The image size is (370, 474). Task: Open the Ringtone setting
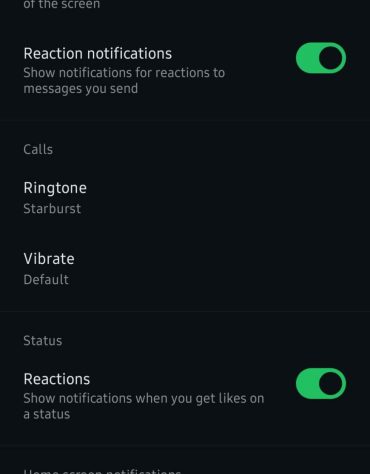coord(185,198)
